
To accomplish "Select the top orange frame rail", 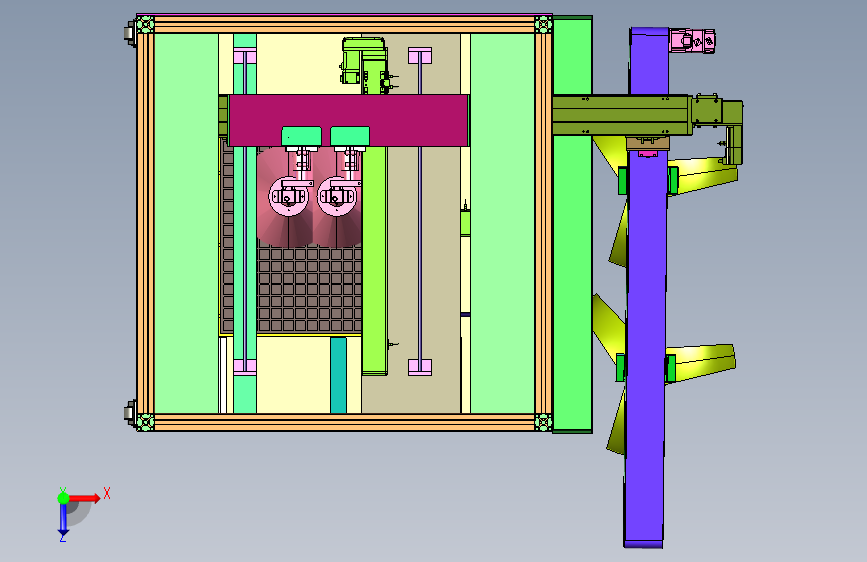I will 344,25.
